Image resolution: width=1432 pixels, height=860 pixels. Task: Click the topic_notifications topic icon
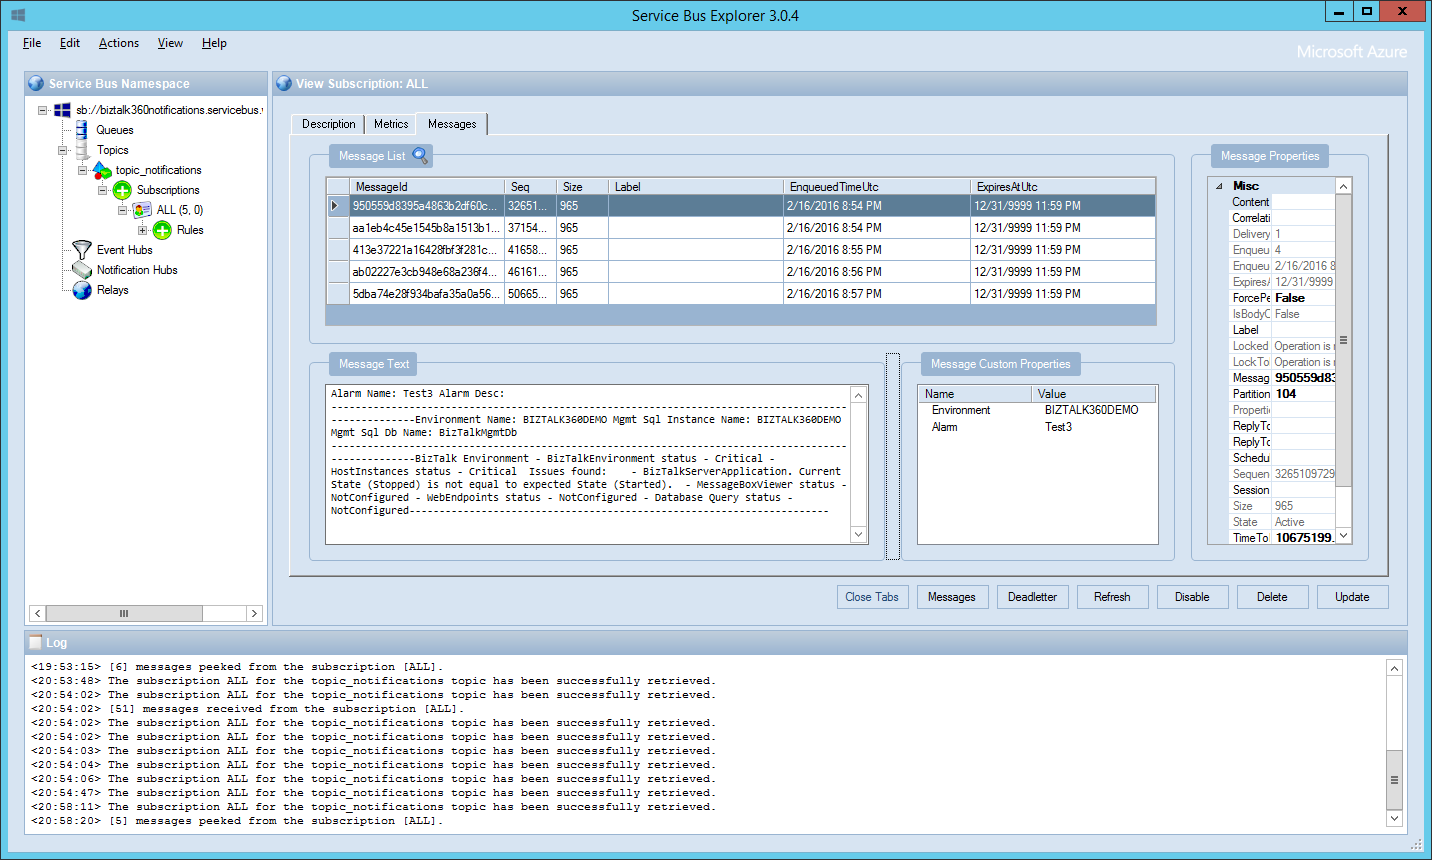coord(102,170)
